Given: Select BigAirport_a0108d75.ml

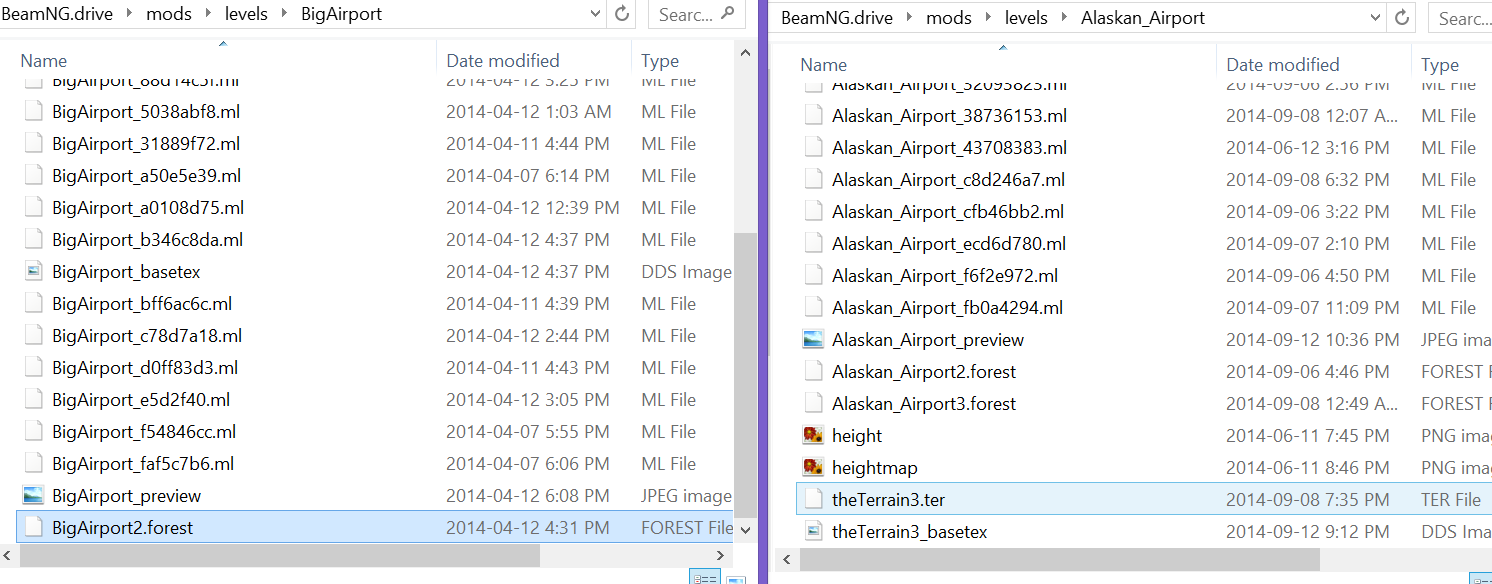Looking at the screenshot, I should (148, 208).
